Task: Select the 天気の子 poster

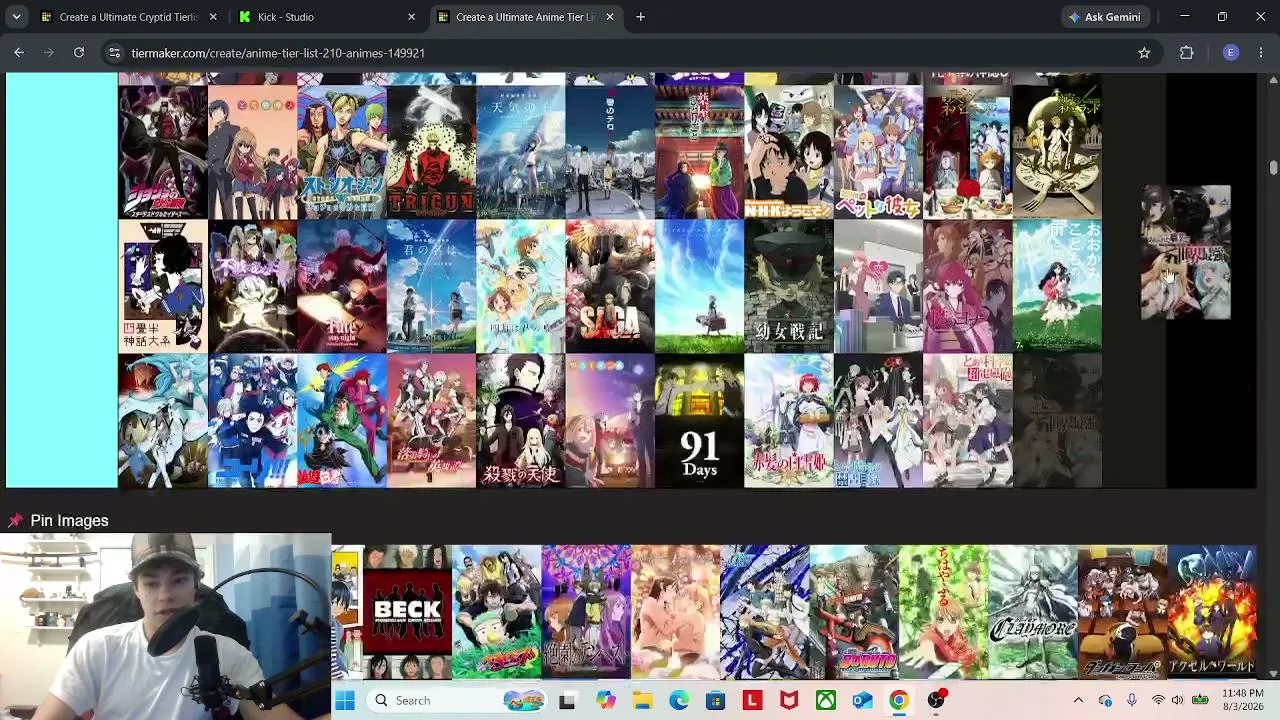Action: [x=521, y=152]
